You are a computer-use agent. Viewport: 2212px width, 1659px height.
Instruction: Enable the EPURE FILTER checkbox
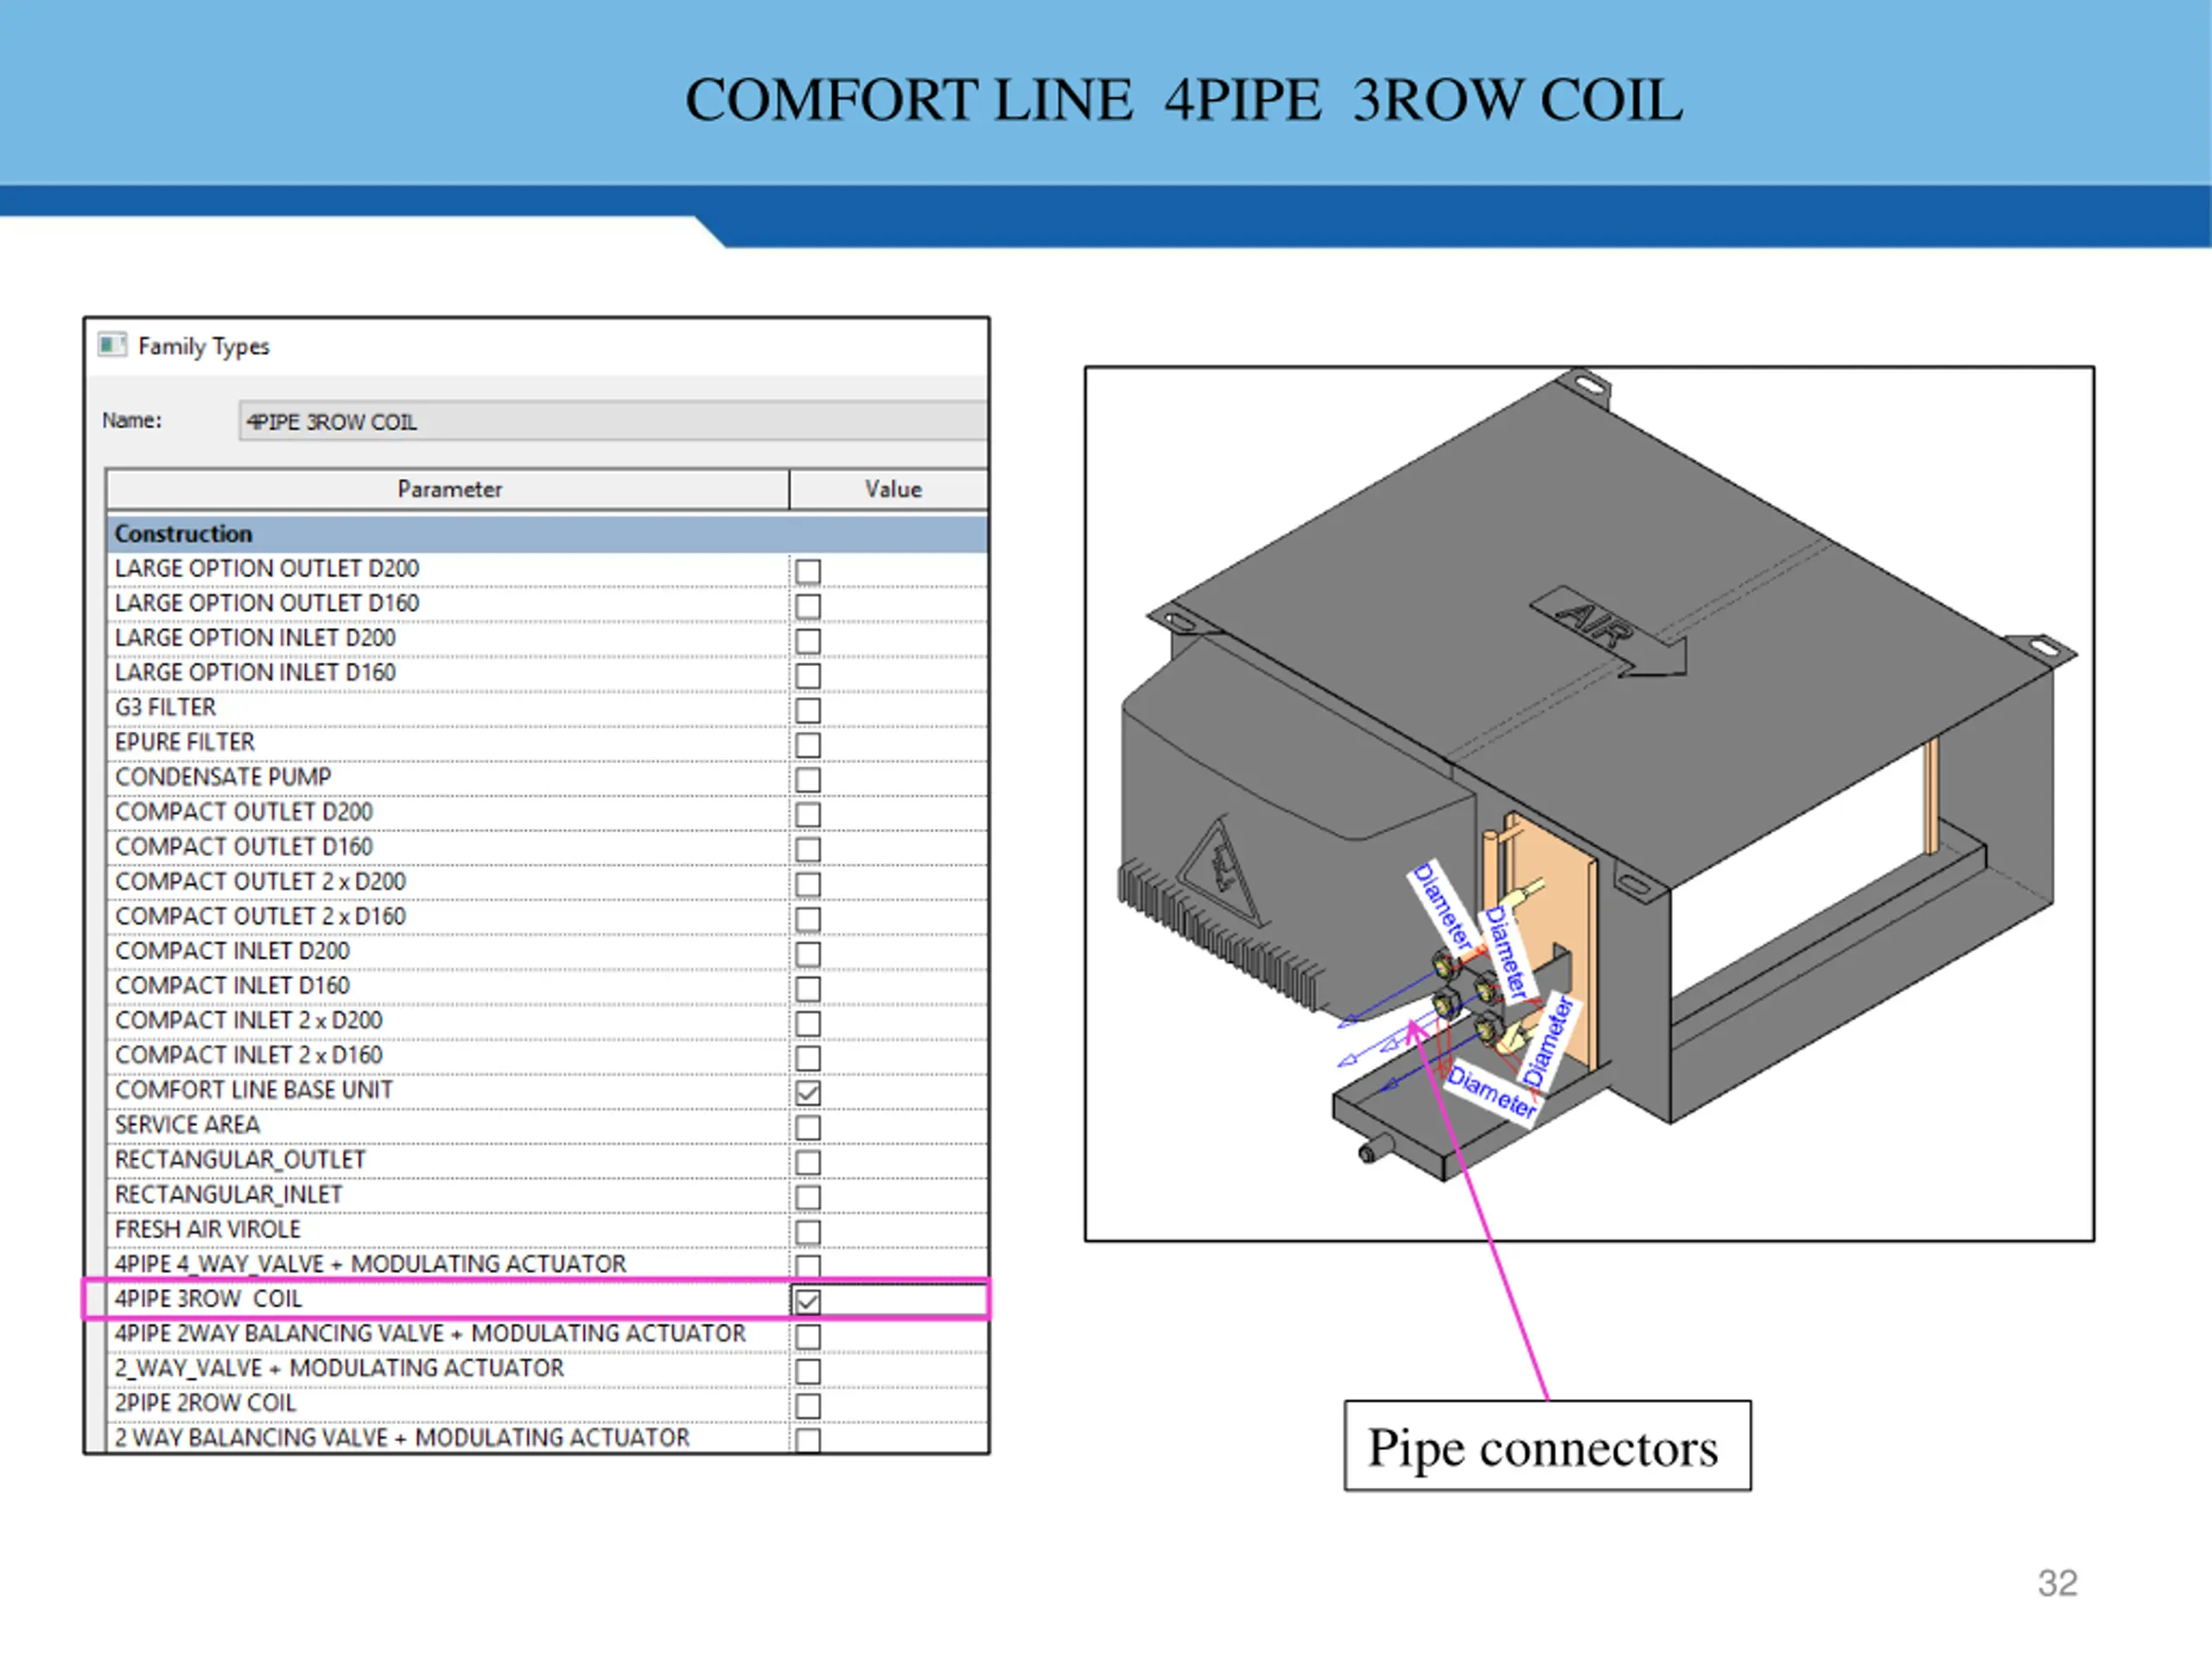[807, 746]
